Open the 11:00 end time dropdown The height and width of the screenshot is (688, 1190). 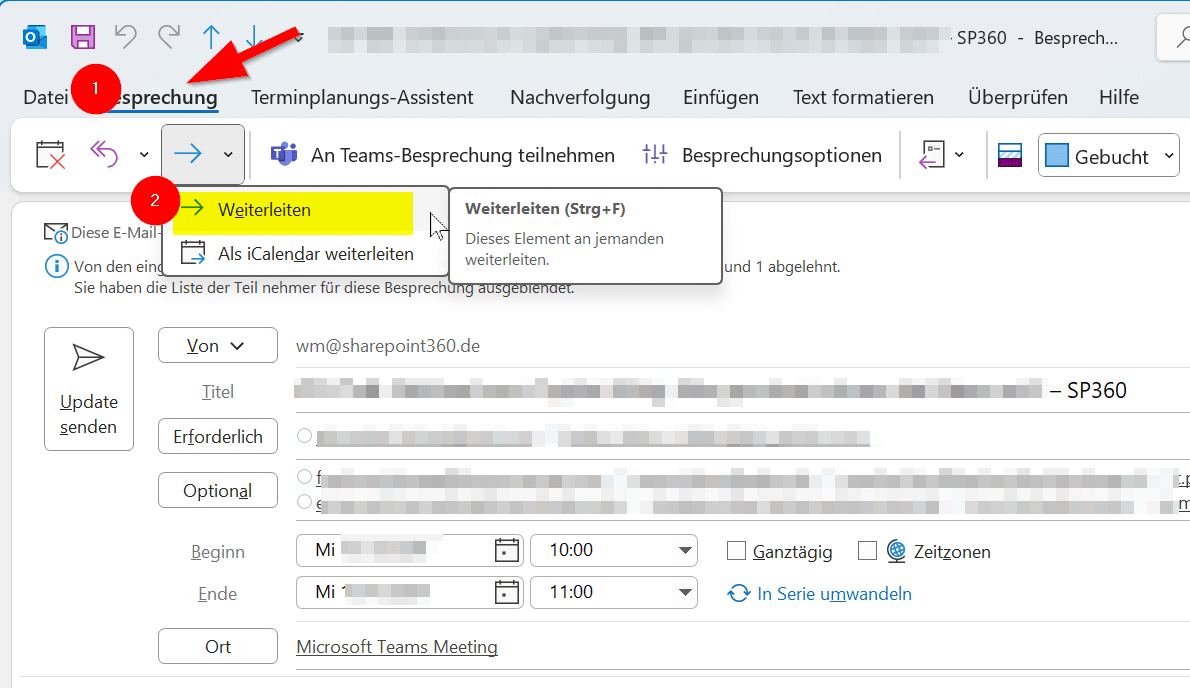pos(685,592)
